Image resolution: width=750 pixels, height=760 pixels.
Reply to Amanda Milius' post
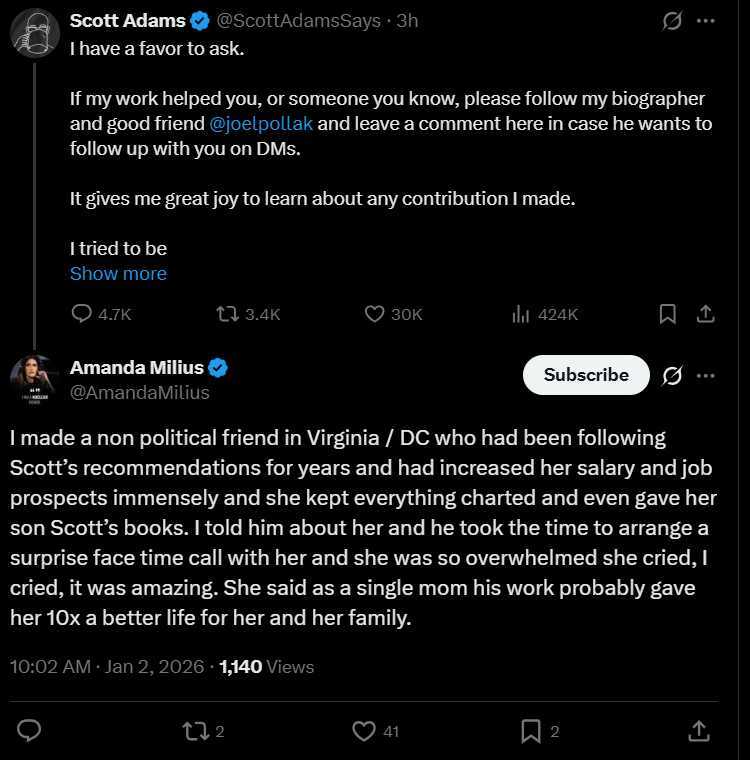pyautogui.click(x=30, y=731)
